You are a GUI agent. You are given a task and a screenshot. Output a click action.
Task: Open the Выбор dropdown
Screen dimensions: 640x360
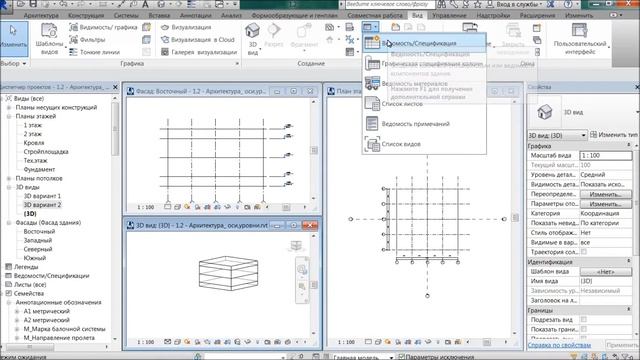tap(13, 64)
